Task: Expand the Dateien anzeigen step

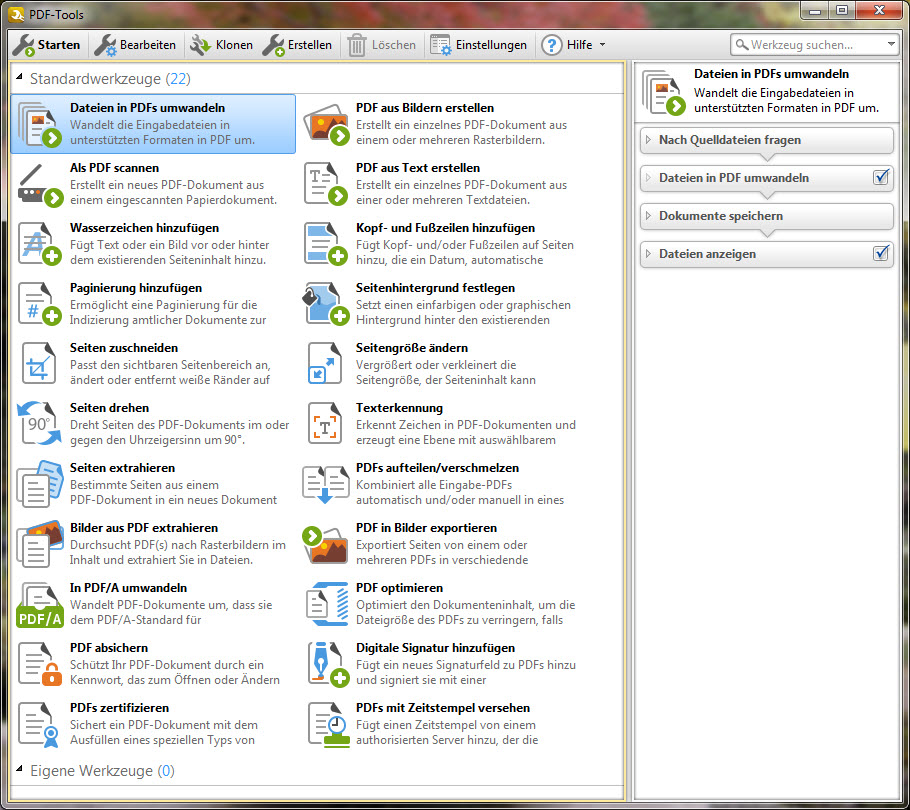Action: (649, 254)
